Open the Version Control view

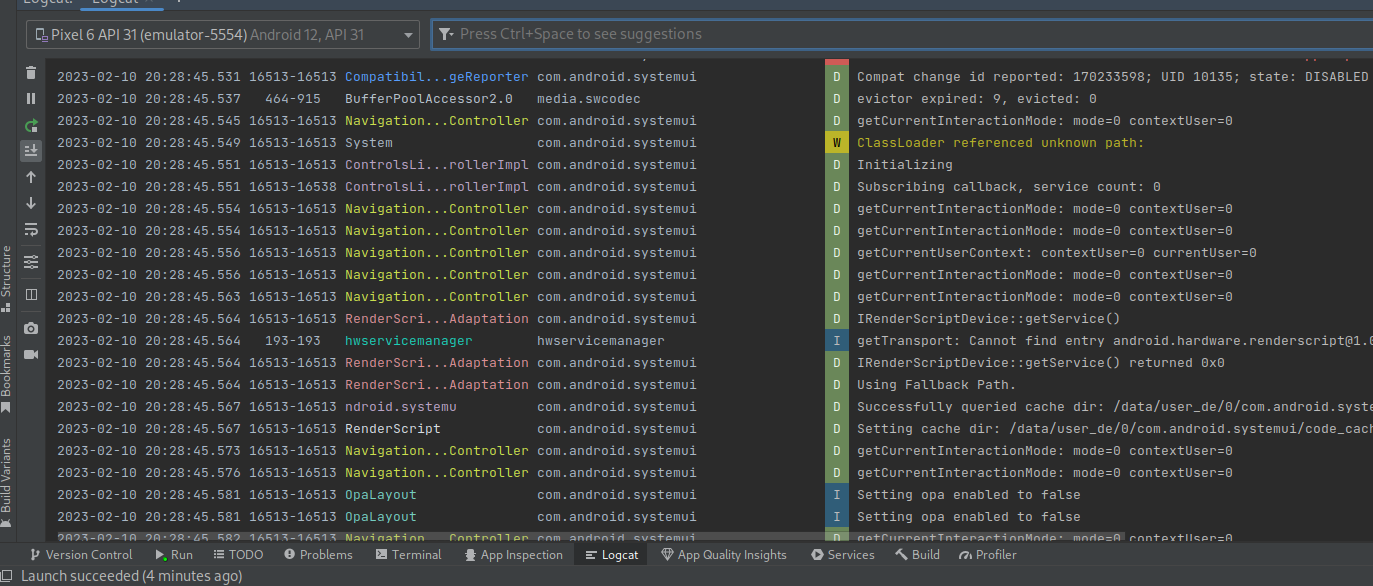[x=80, y=554]
